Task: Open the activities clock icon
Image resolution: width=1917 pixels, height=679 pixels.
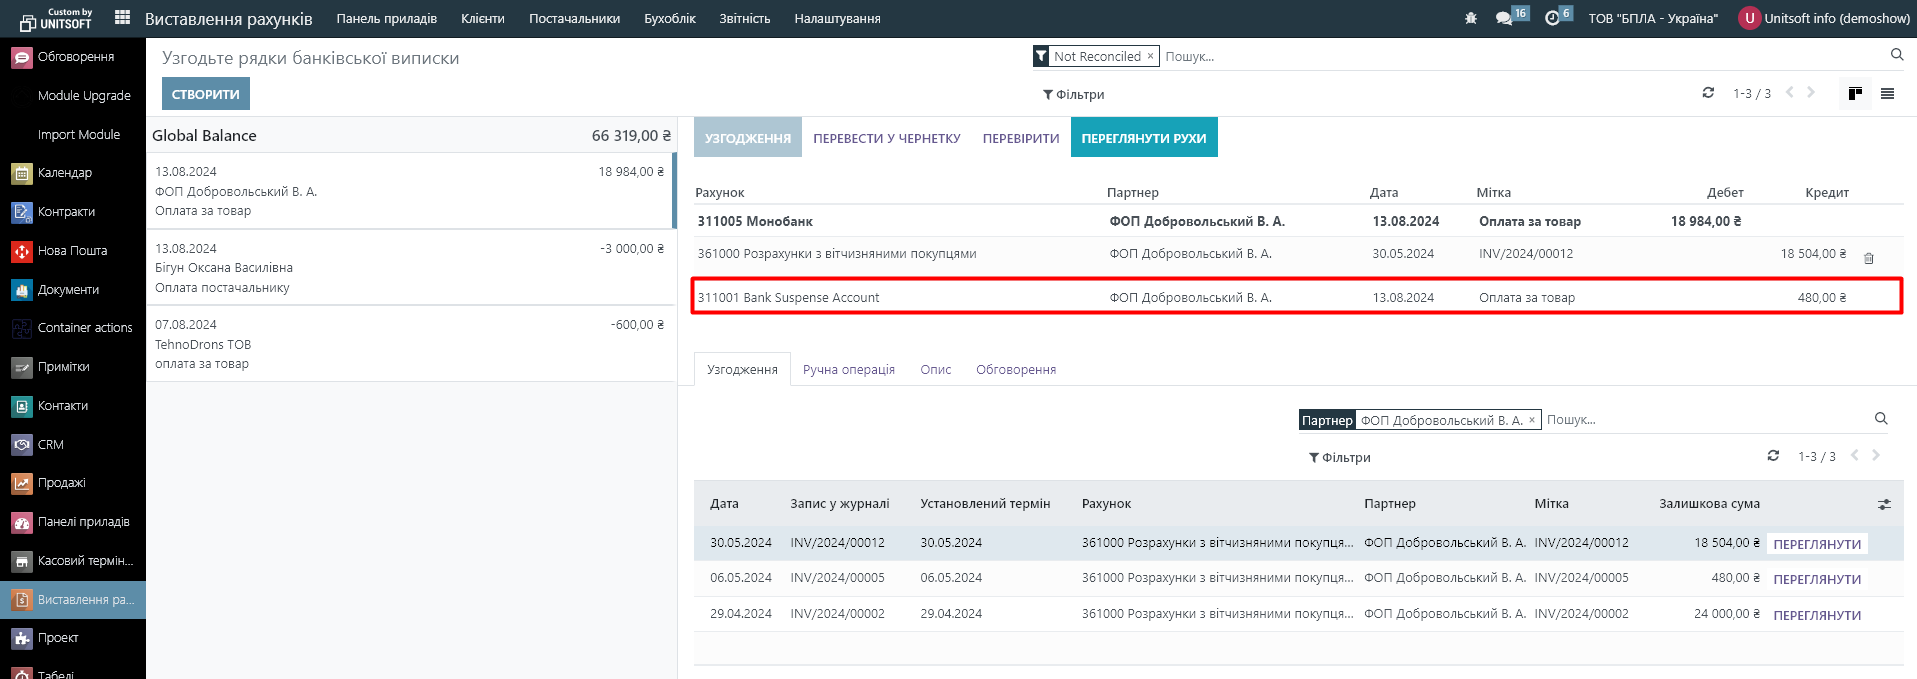Action: click(1552, 18)
